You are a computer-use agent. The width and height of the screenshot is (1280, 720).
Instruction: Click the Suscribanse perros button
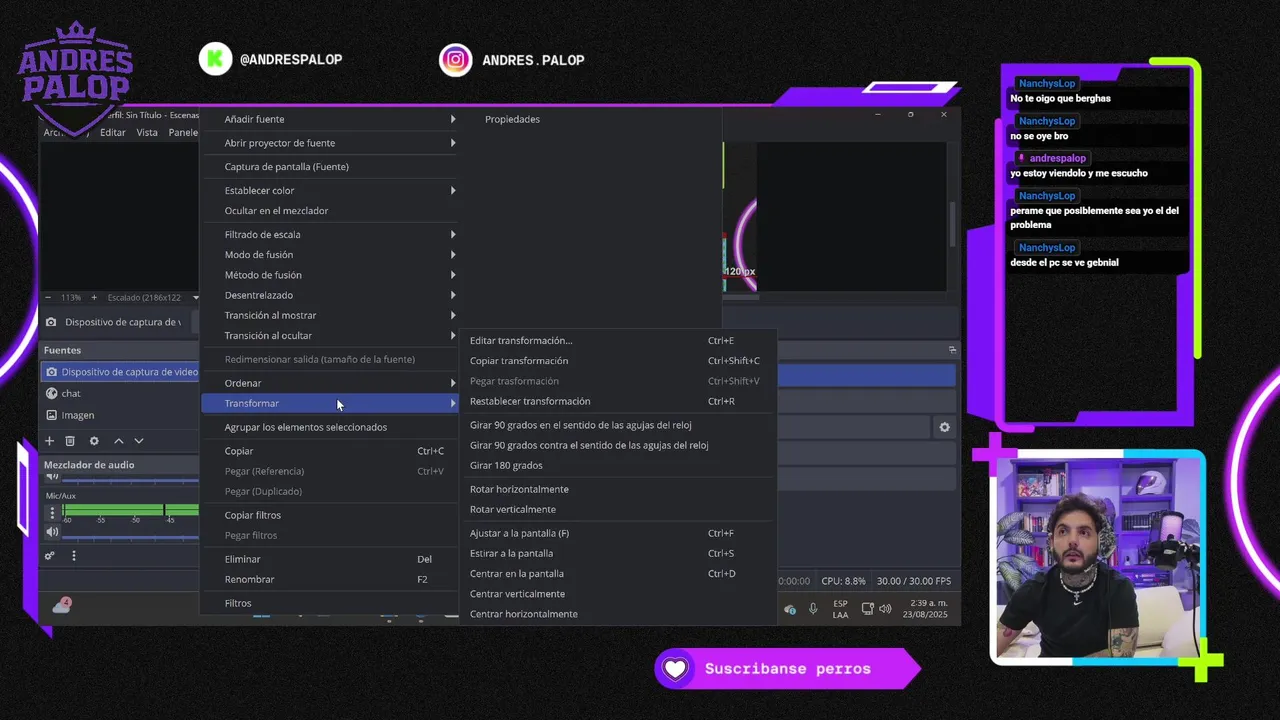(x=787, y=669)
